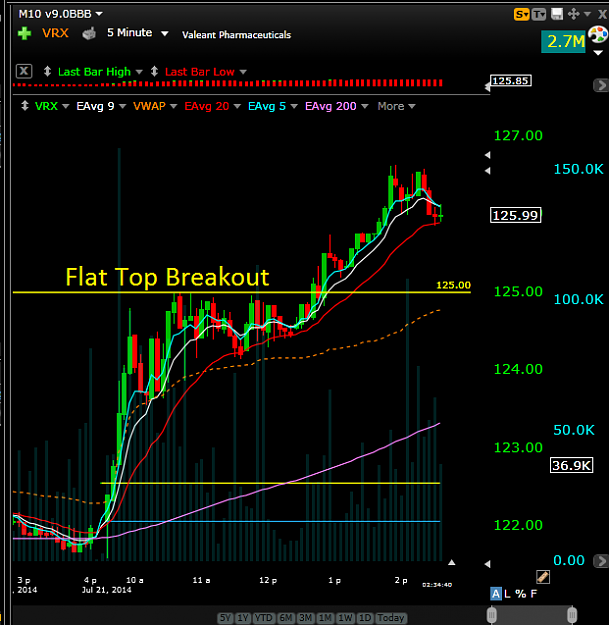The width and height of the screenshot is (609, 625).
Task: Set time range to 3M
Action: point(306,618)
